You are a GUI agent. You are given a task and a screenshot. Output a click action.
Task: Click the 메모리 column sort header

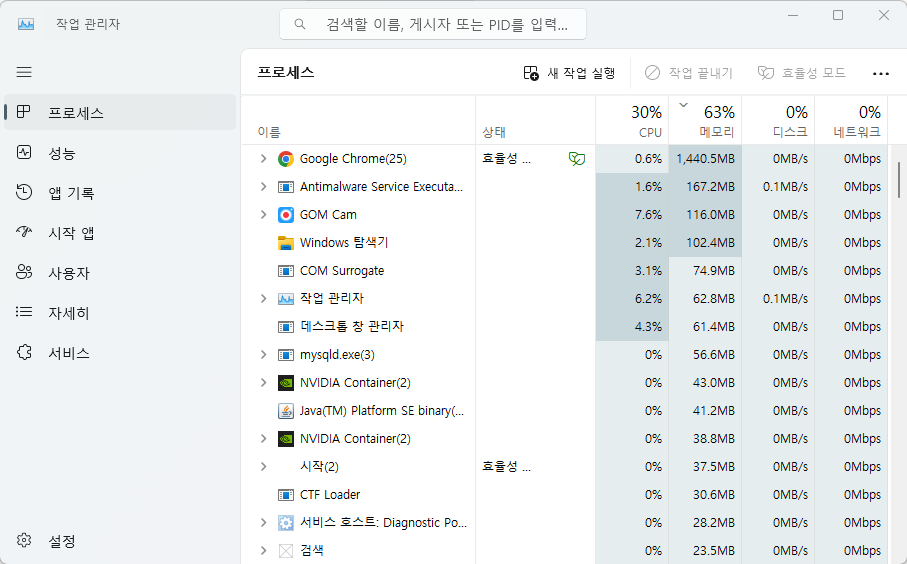(705, 120)
